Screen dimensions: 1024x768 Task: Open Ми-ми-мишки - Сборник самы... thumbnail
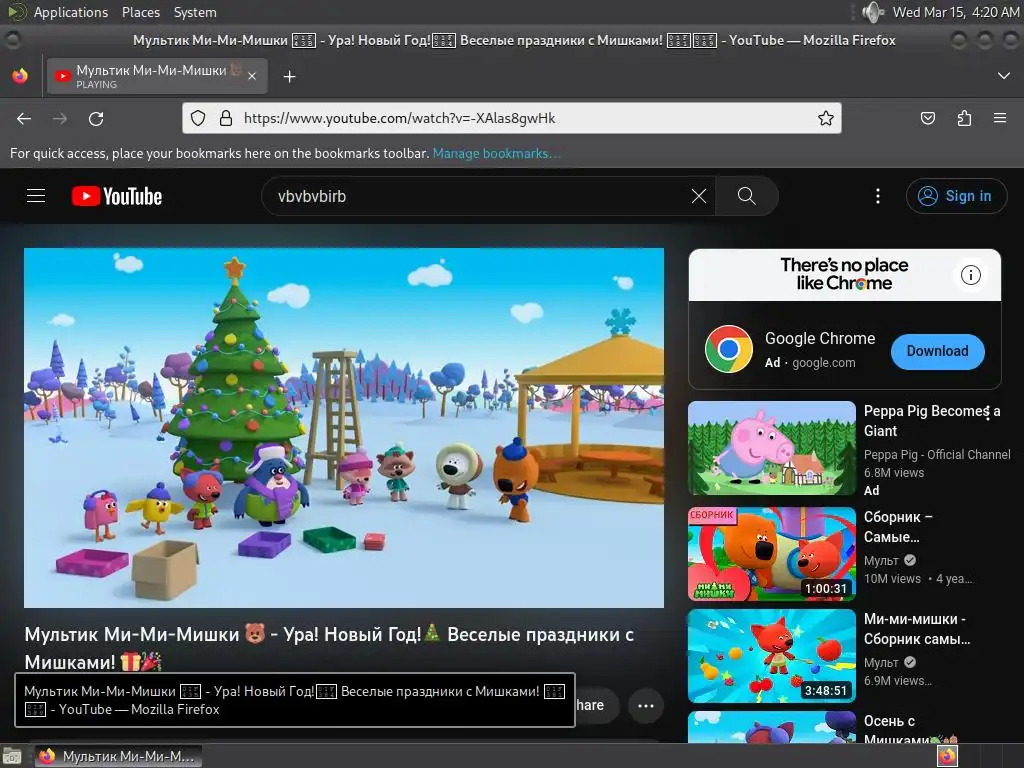[x=771, y=656]
